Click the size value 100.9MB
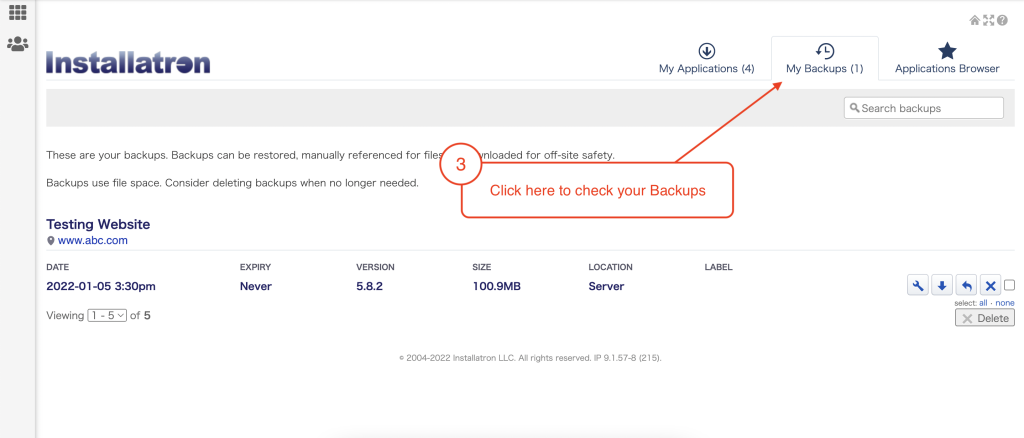 (496, 286)
